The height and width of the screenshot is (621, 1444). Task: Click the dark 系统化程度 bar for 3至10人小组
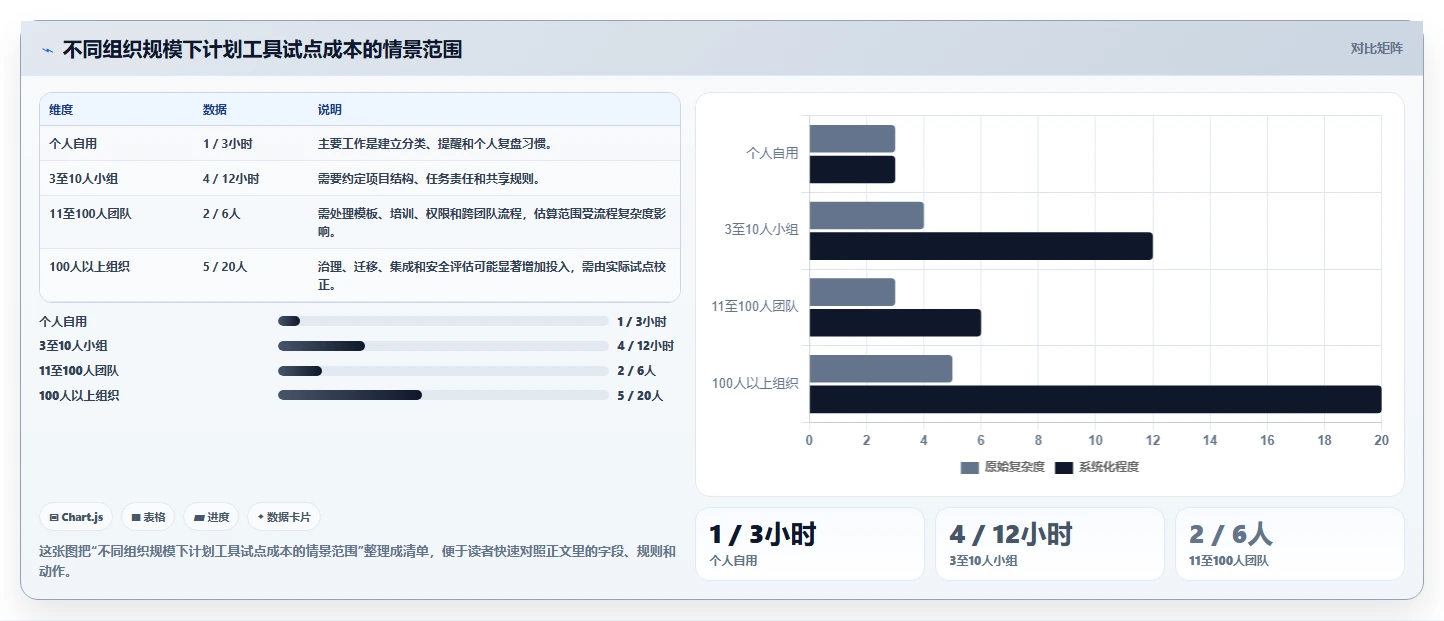(x=981, y=246)
